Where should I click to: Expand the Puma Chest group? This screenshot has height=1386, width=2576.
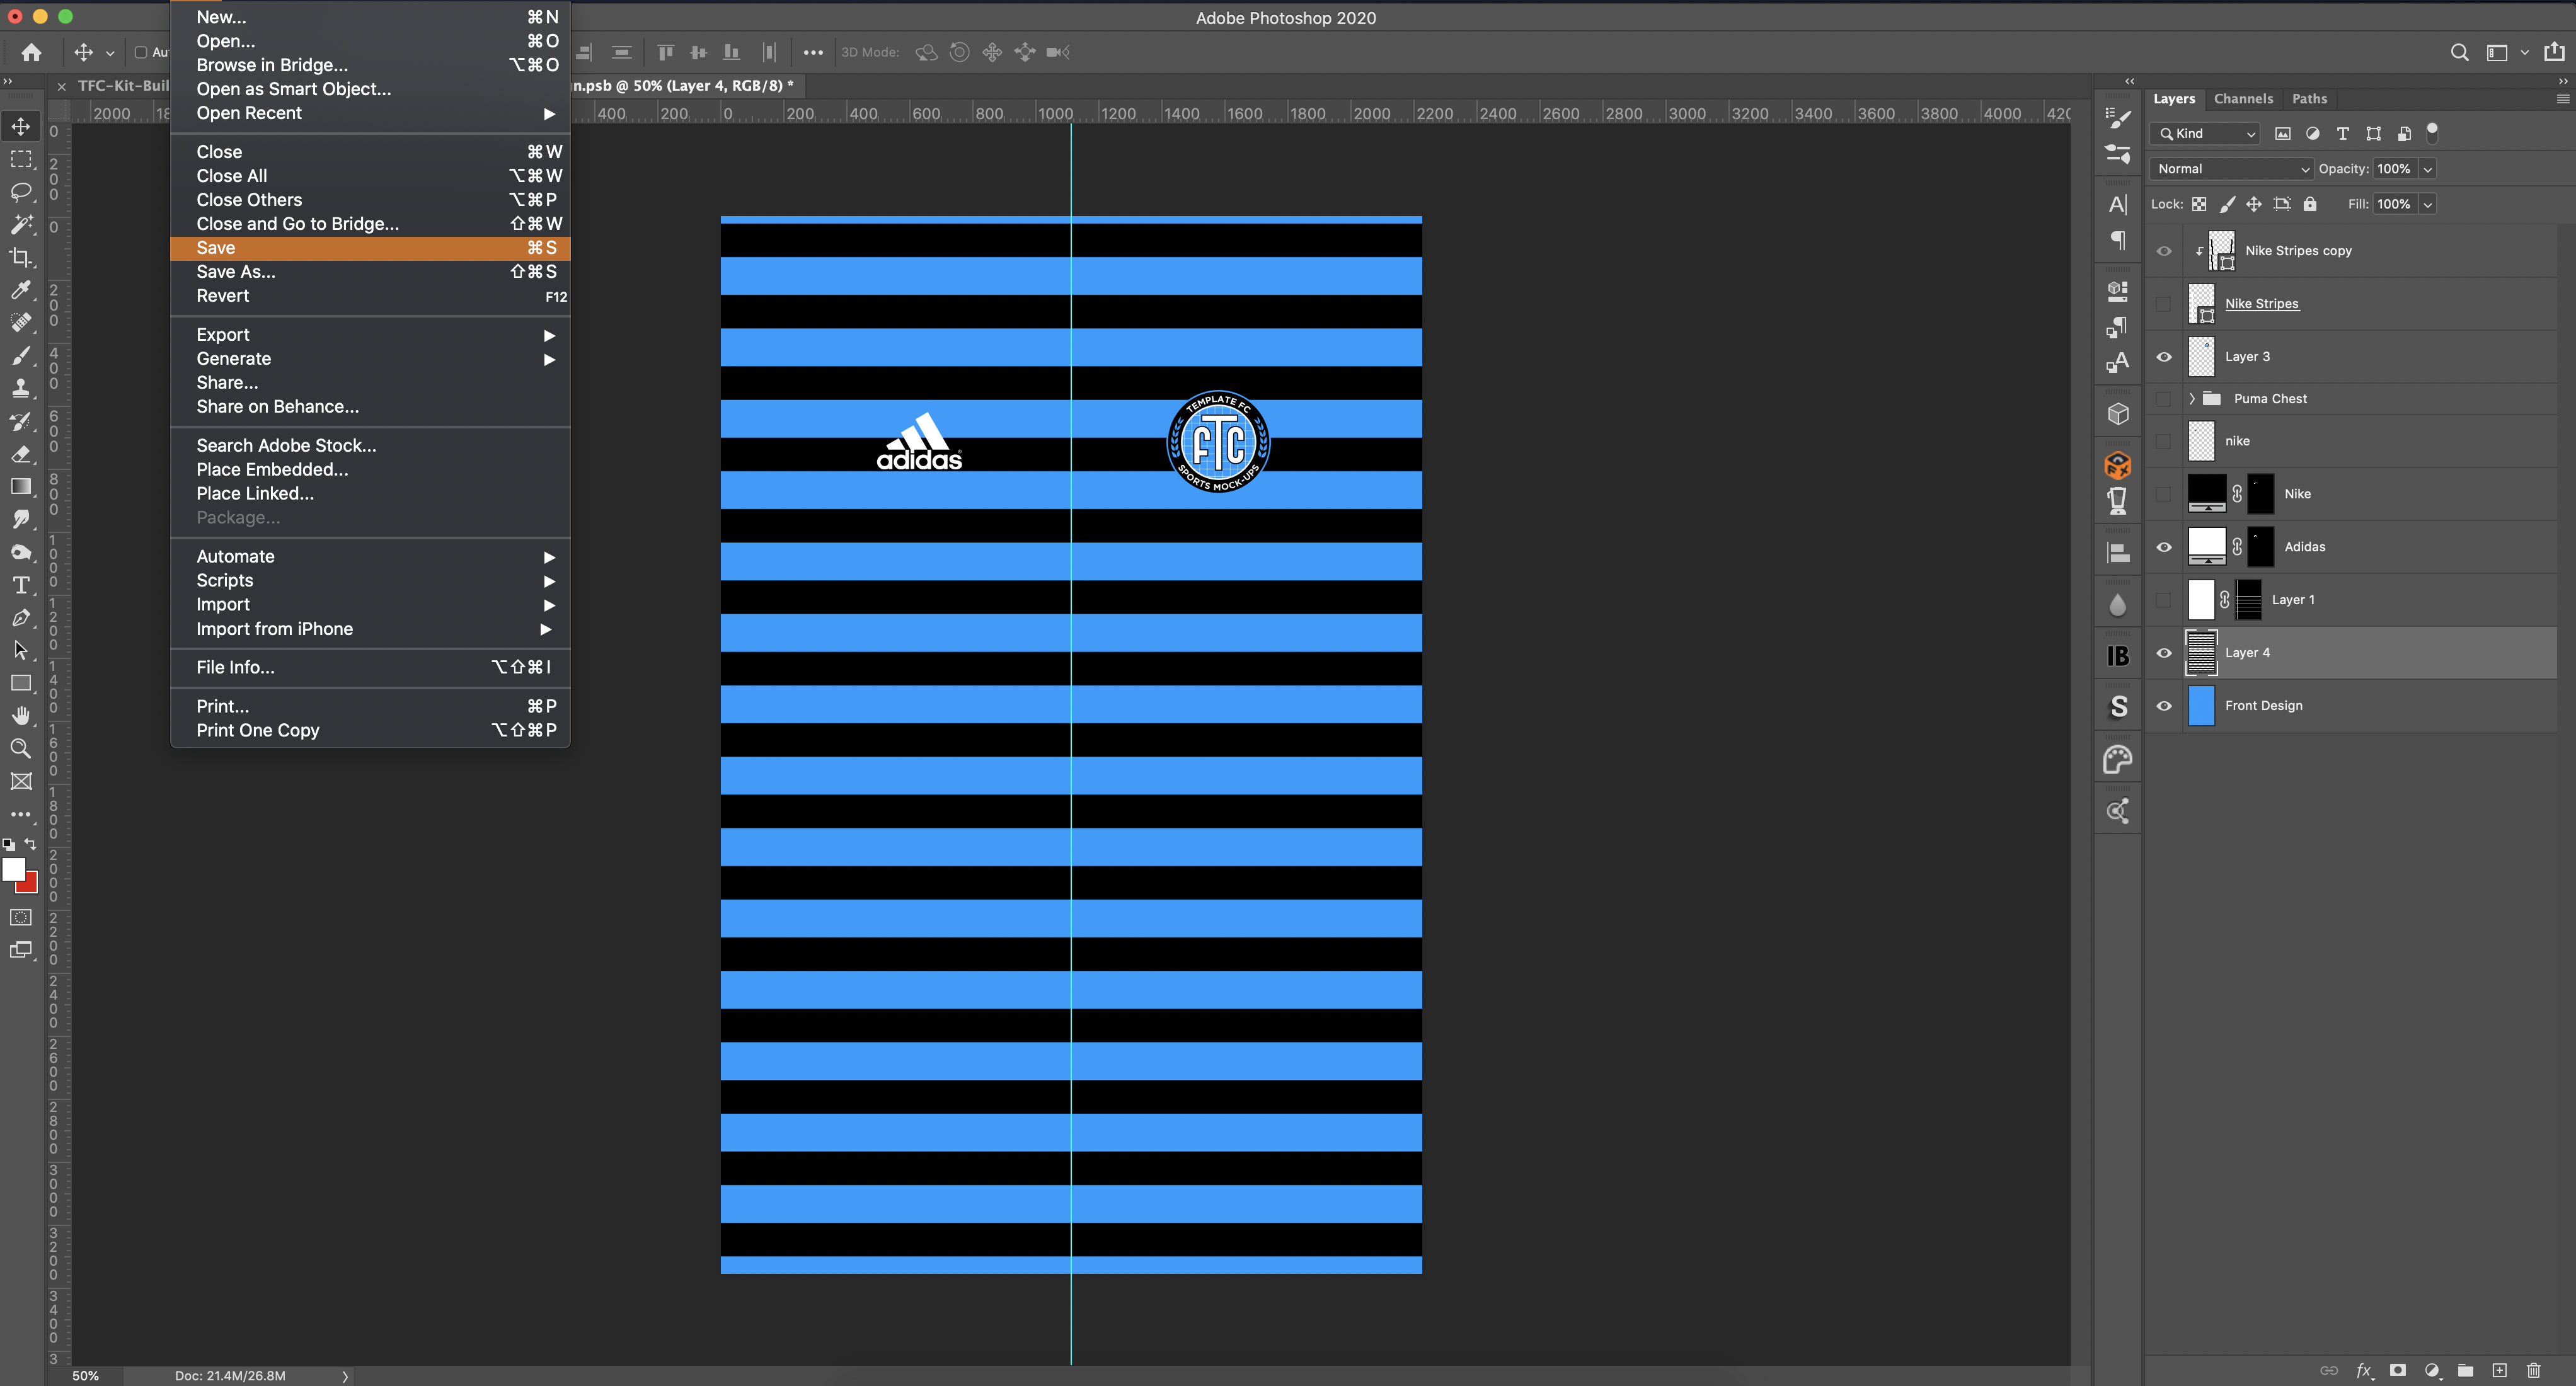[2191, 398]
